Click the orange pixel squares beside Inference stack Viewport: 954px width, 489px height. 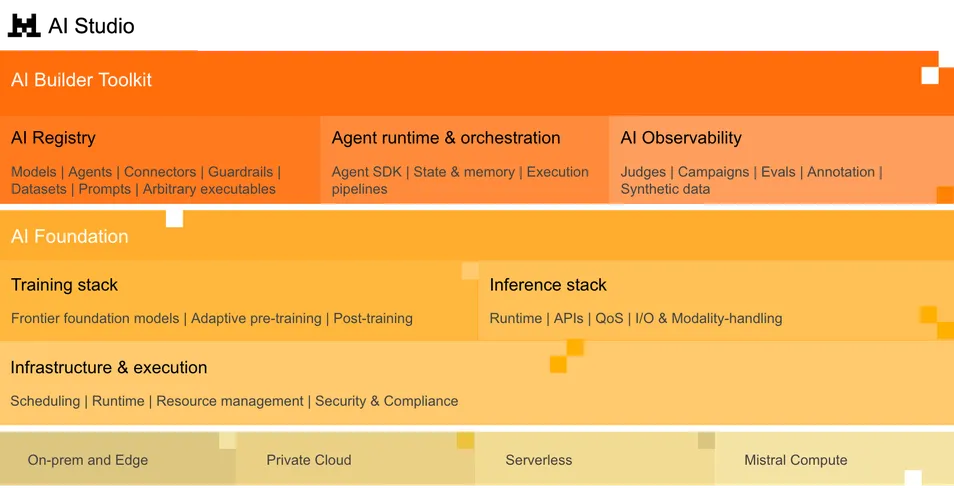point(936,322)
